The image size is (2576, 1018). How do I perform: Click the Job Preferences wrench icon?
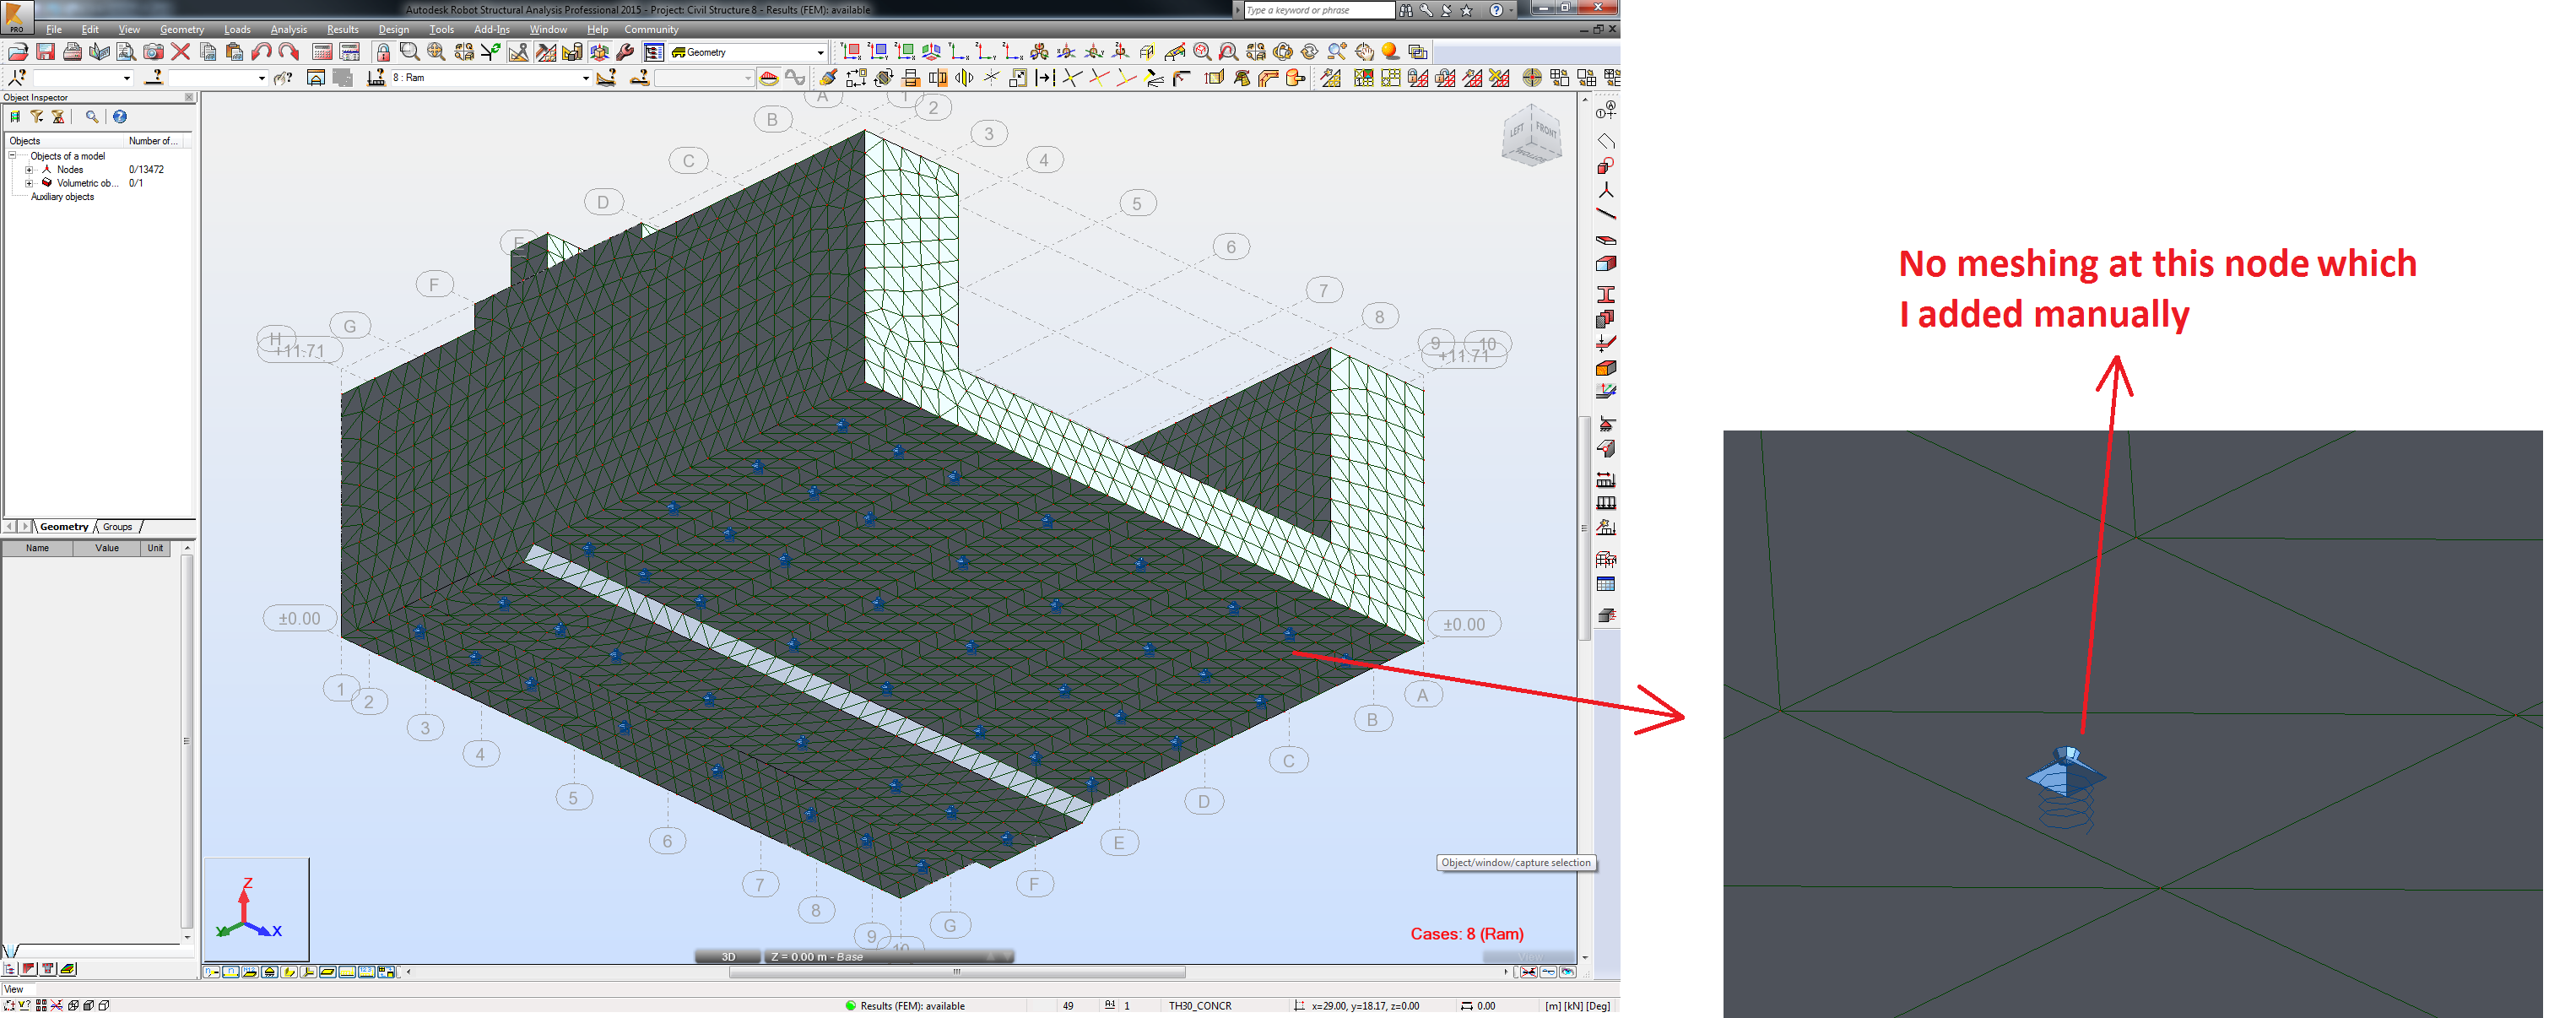pyautogui.click(x=625, y=52)
